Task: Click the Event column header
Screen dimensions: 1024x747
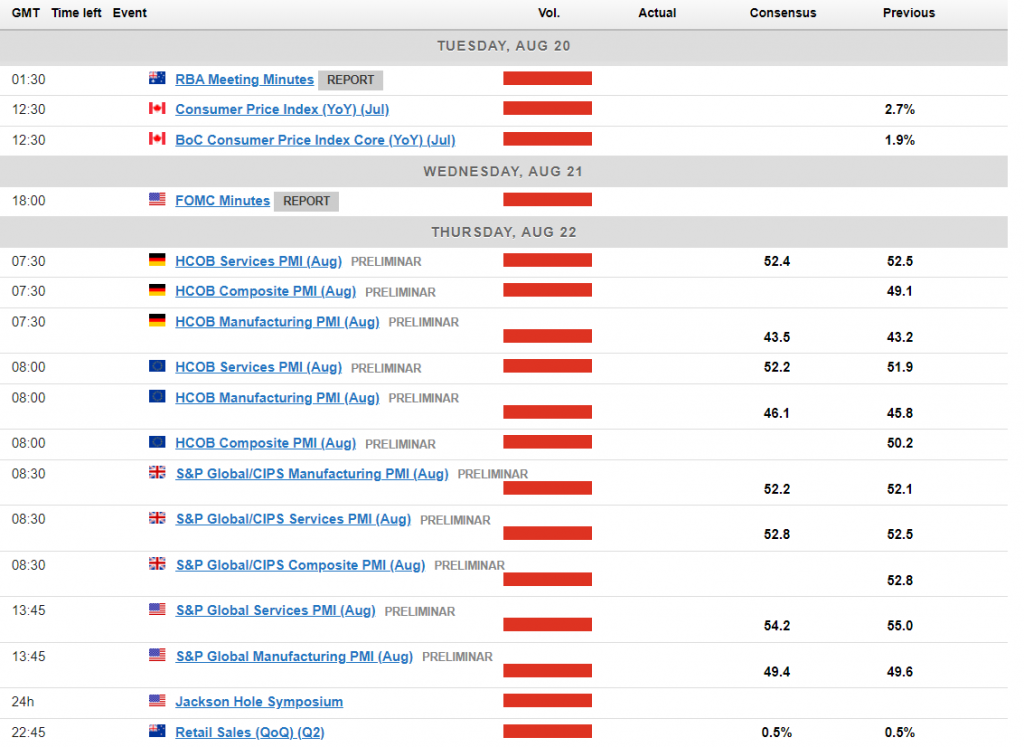Action: click(x=130, y=13)
